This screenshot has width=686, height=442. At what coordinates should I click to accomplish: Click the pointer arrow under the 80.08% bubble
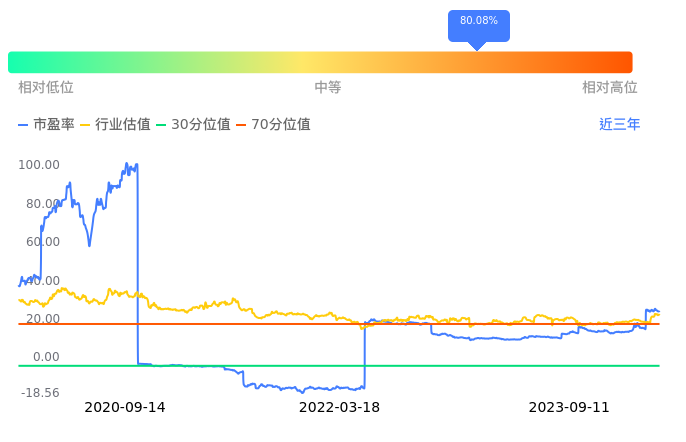tap(477, 46)
